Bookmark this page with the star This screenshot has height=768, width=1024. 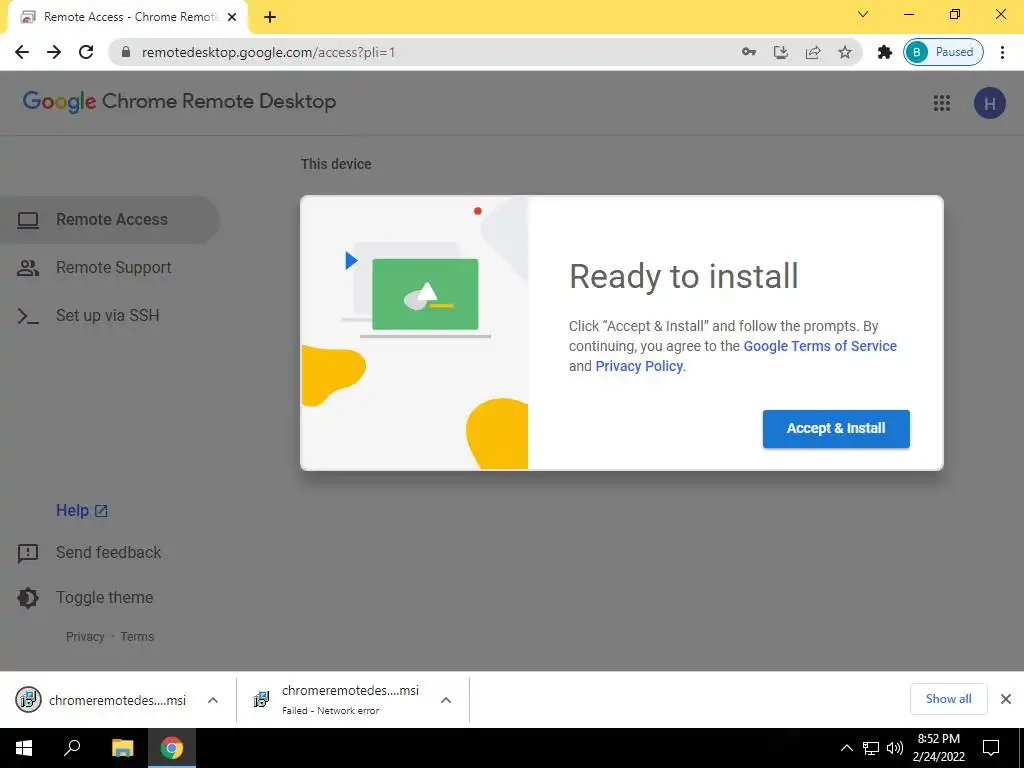(844, 52)
